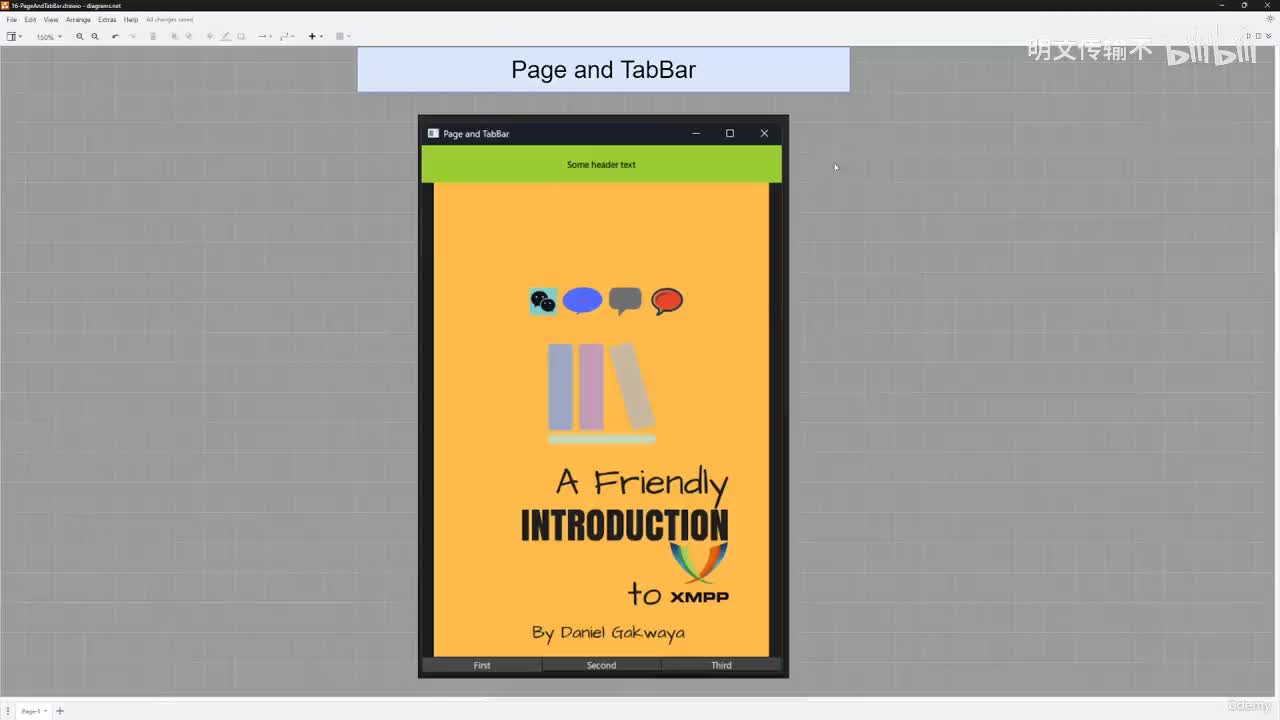Toggle the sun appearance theme icon
Viewport: 1280px width, 720px height.
click(x=1271, y=19)
